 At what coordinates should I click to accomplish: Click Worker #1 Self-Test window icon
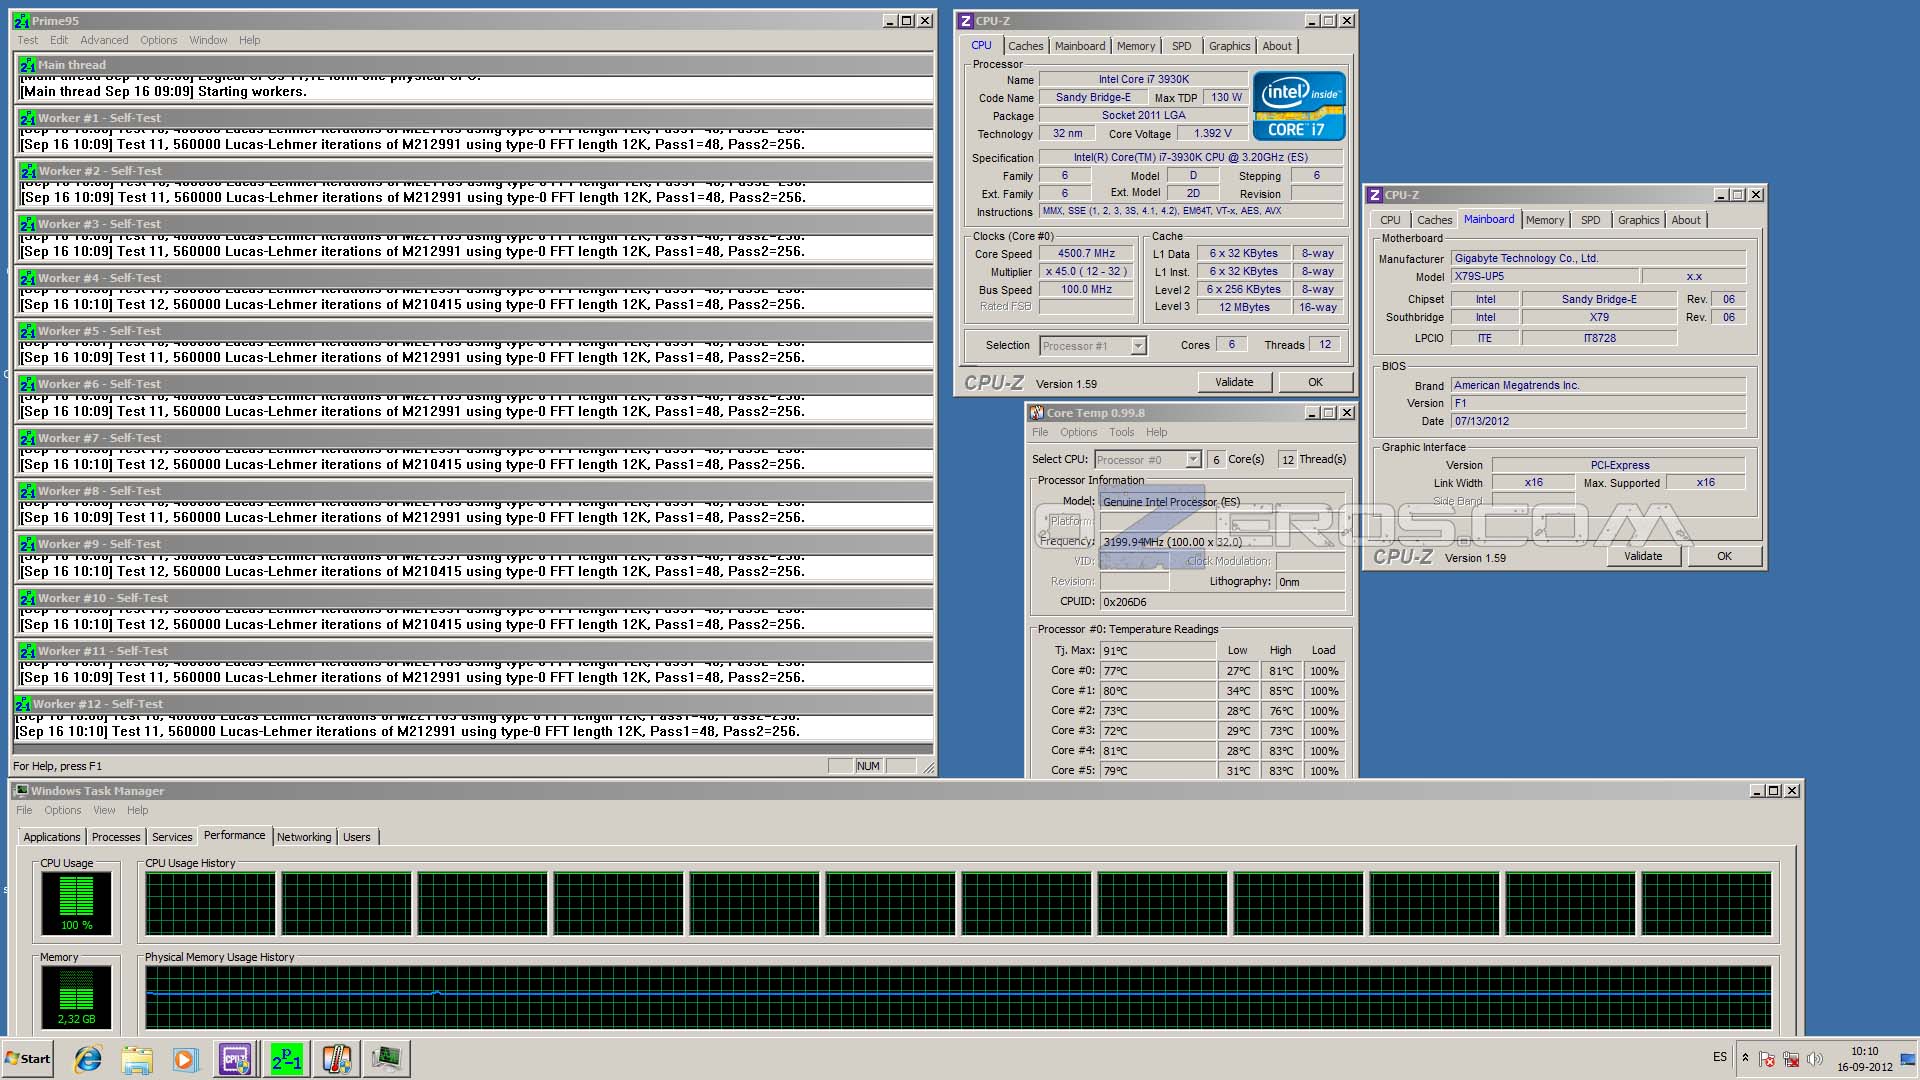(x=27, y=118)
